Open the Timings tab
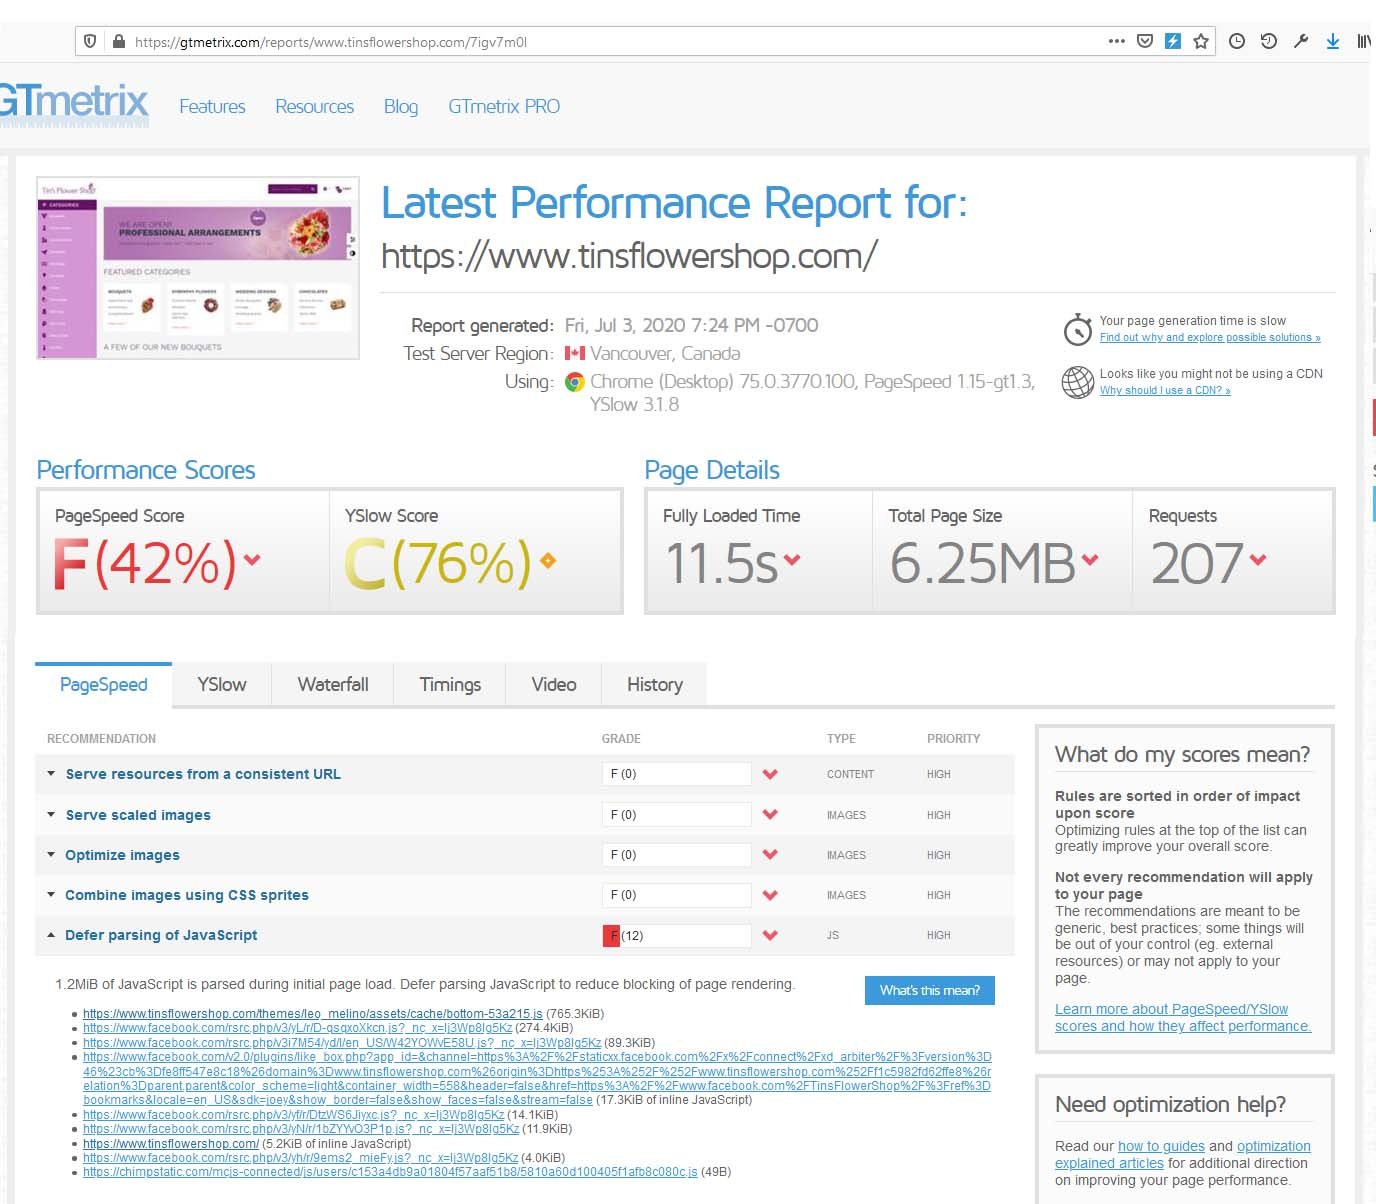The image size is (1376, 1204). (450, 685)
